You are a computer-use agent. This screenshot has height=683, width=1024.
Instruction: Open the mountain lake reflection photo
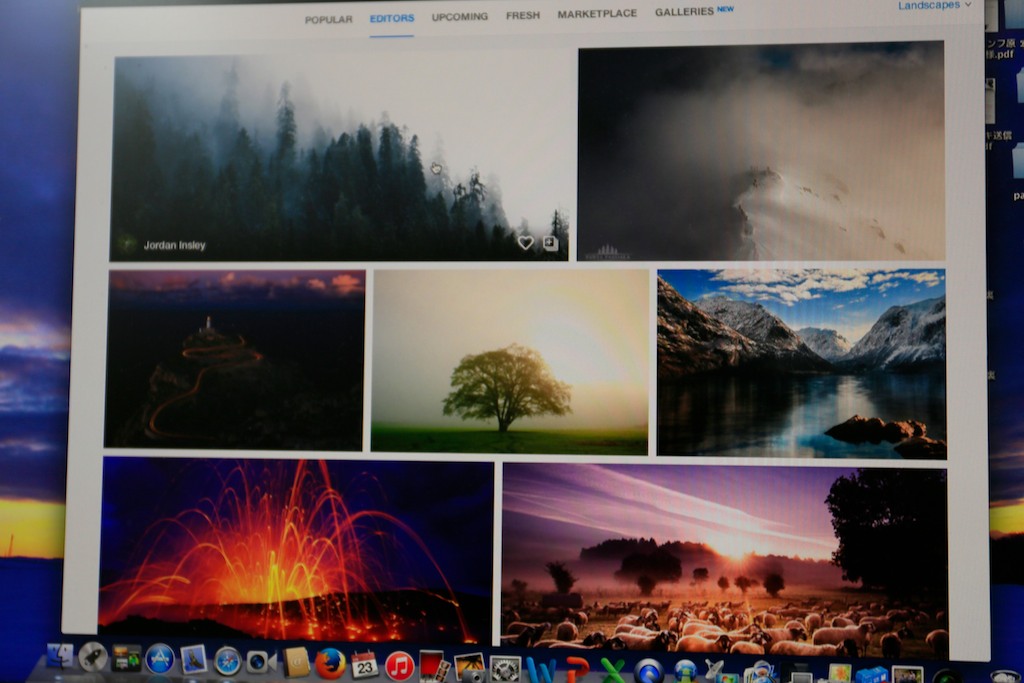point(801,364)
